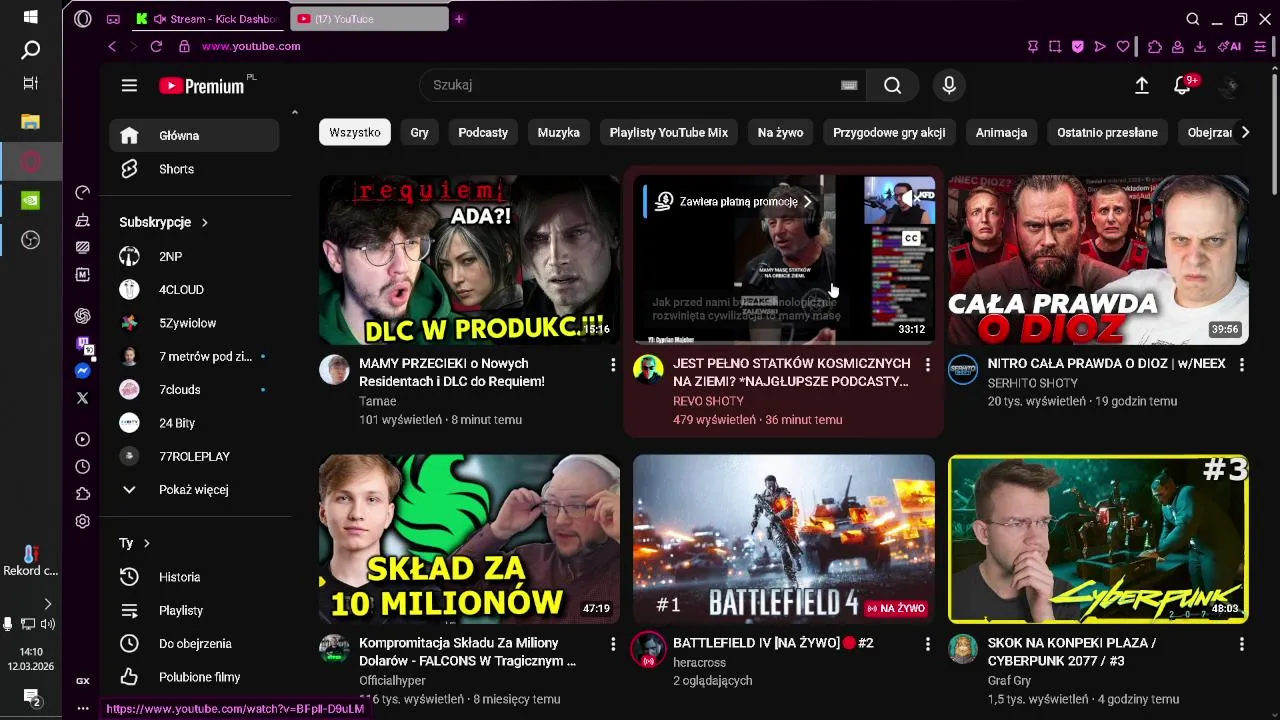Open options menu for BATTLEFIELD IV video
The image size is (1280, 720).
[x=927, y=644]
